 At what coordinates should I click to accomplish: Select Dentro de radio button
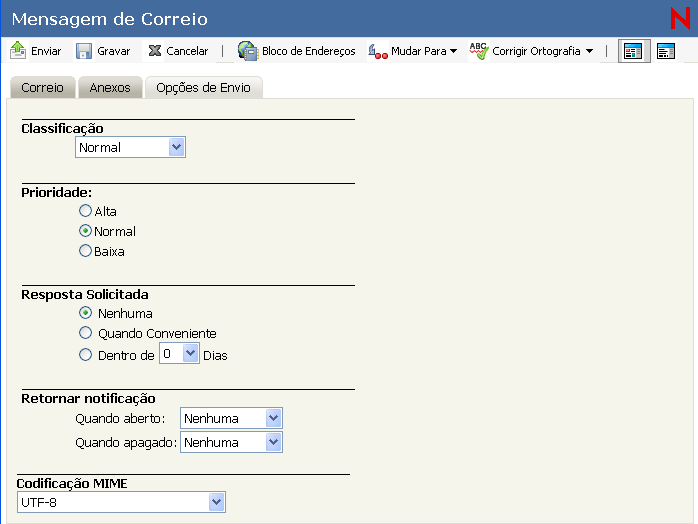[x=85, y=355]
